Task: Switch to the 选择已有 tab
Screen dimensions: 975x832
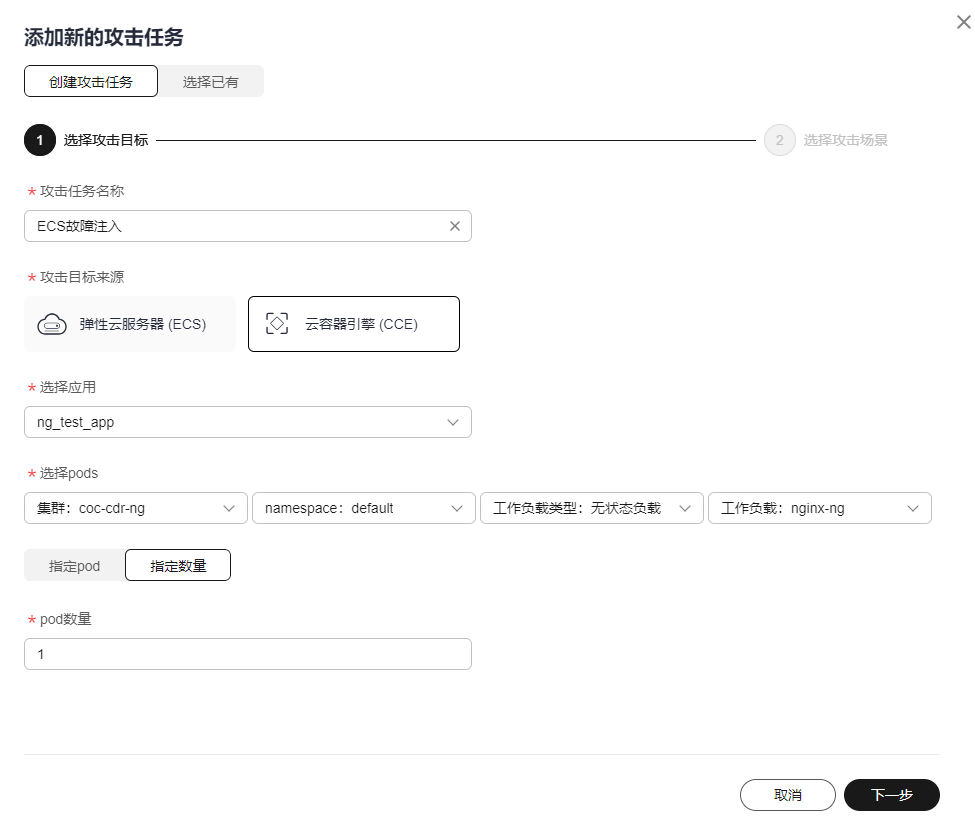Action: 210,81
